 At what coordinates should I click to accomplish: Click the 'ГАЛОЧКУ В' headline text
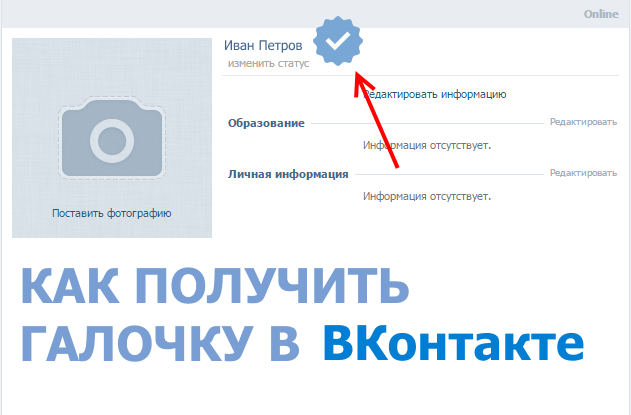(x=160, y=343)
